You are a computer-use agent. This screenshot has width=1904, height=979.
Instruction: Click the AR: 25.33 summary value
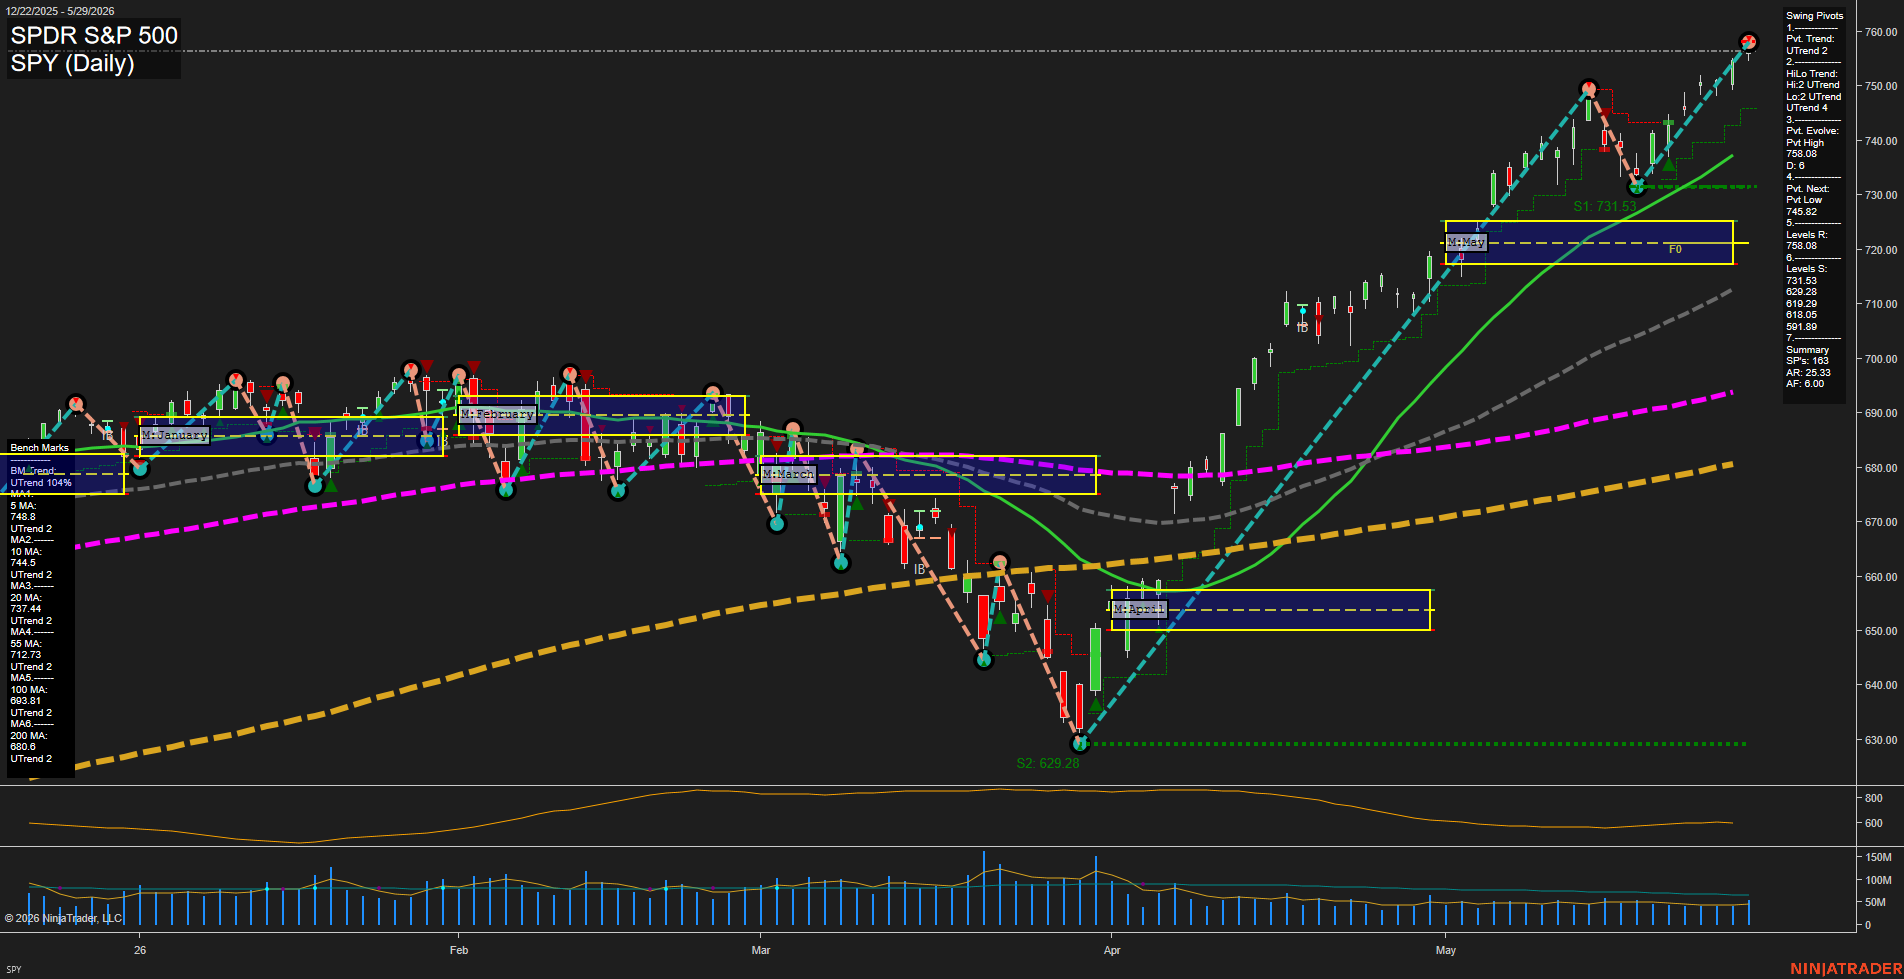[x=1809, y=373]
